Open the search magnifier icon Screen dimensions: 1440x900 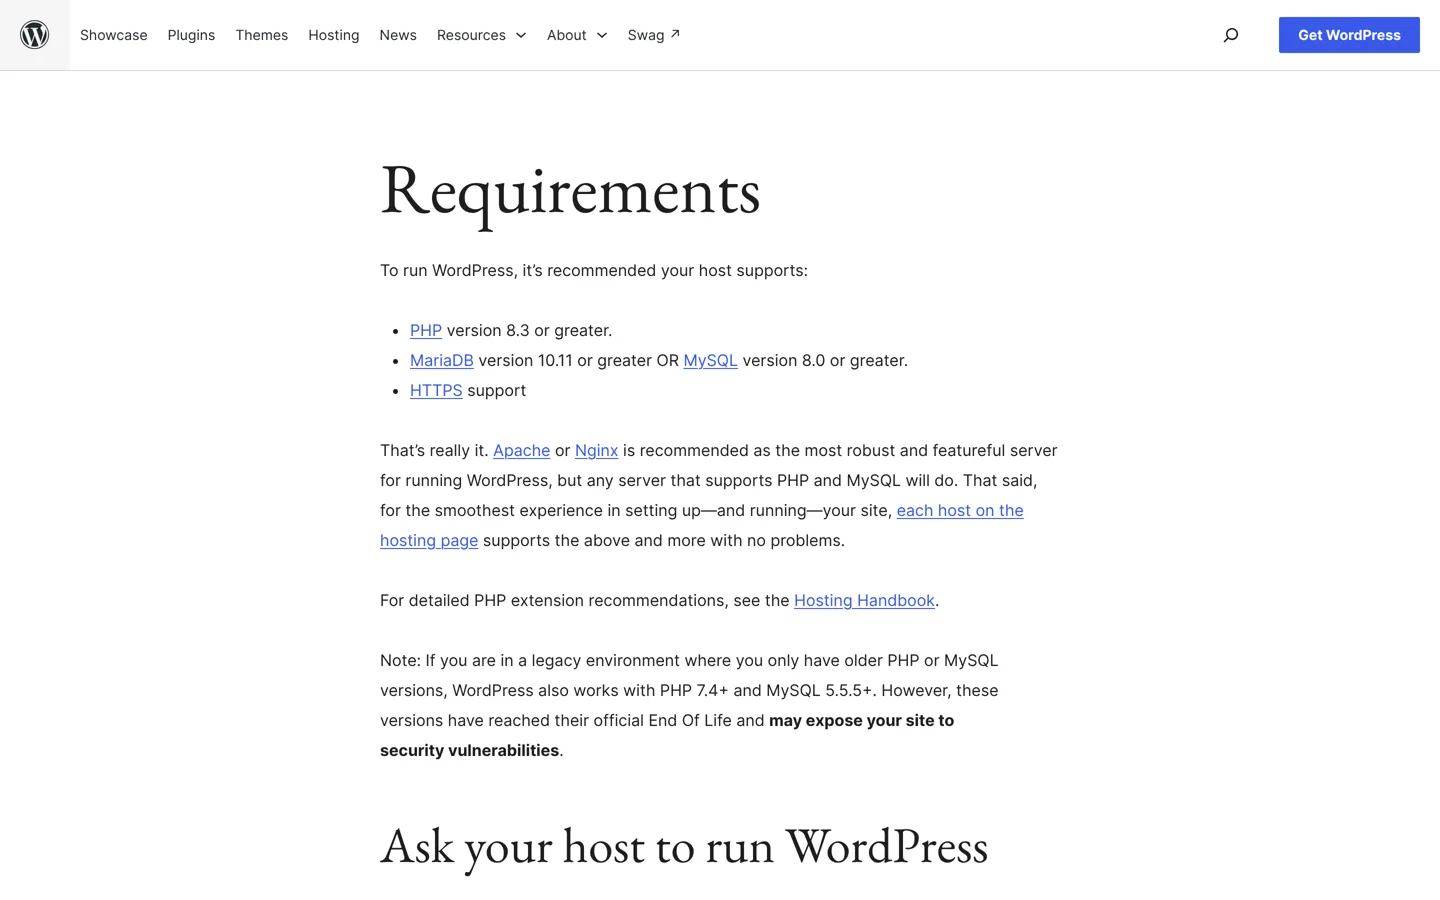click(x=1231, y=35)
